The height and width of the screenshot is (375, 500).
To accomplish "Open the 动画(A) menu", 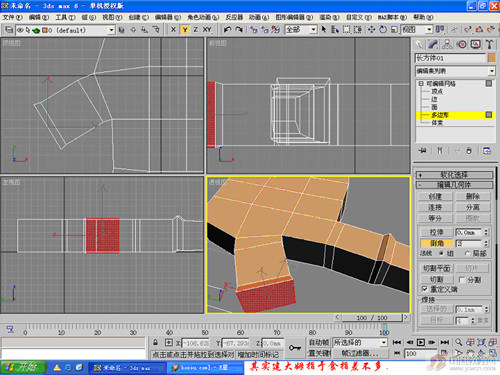I will tap(259, 17).
